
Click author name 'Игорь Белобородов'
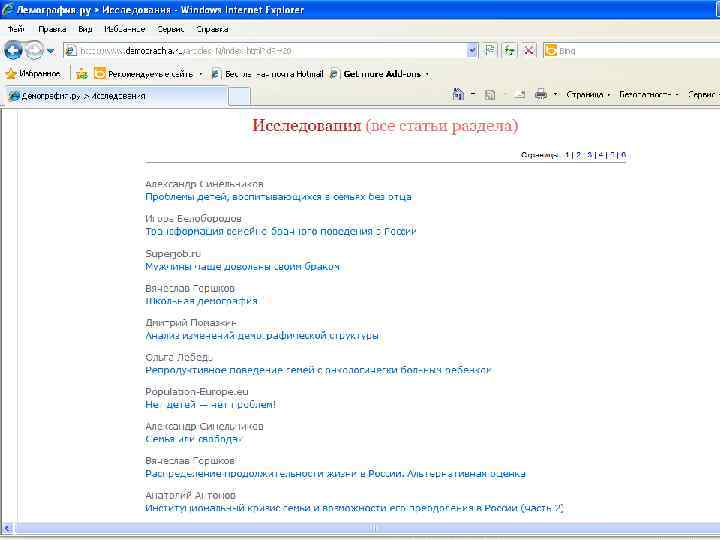(x=193, y=219)
